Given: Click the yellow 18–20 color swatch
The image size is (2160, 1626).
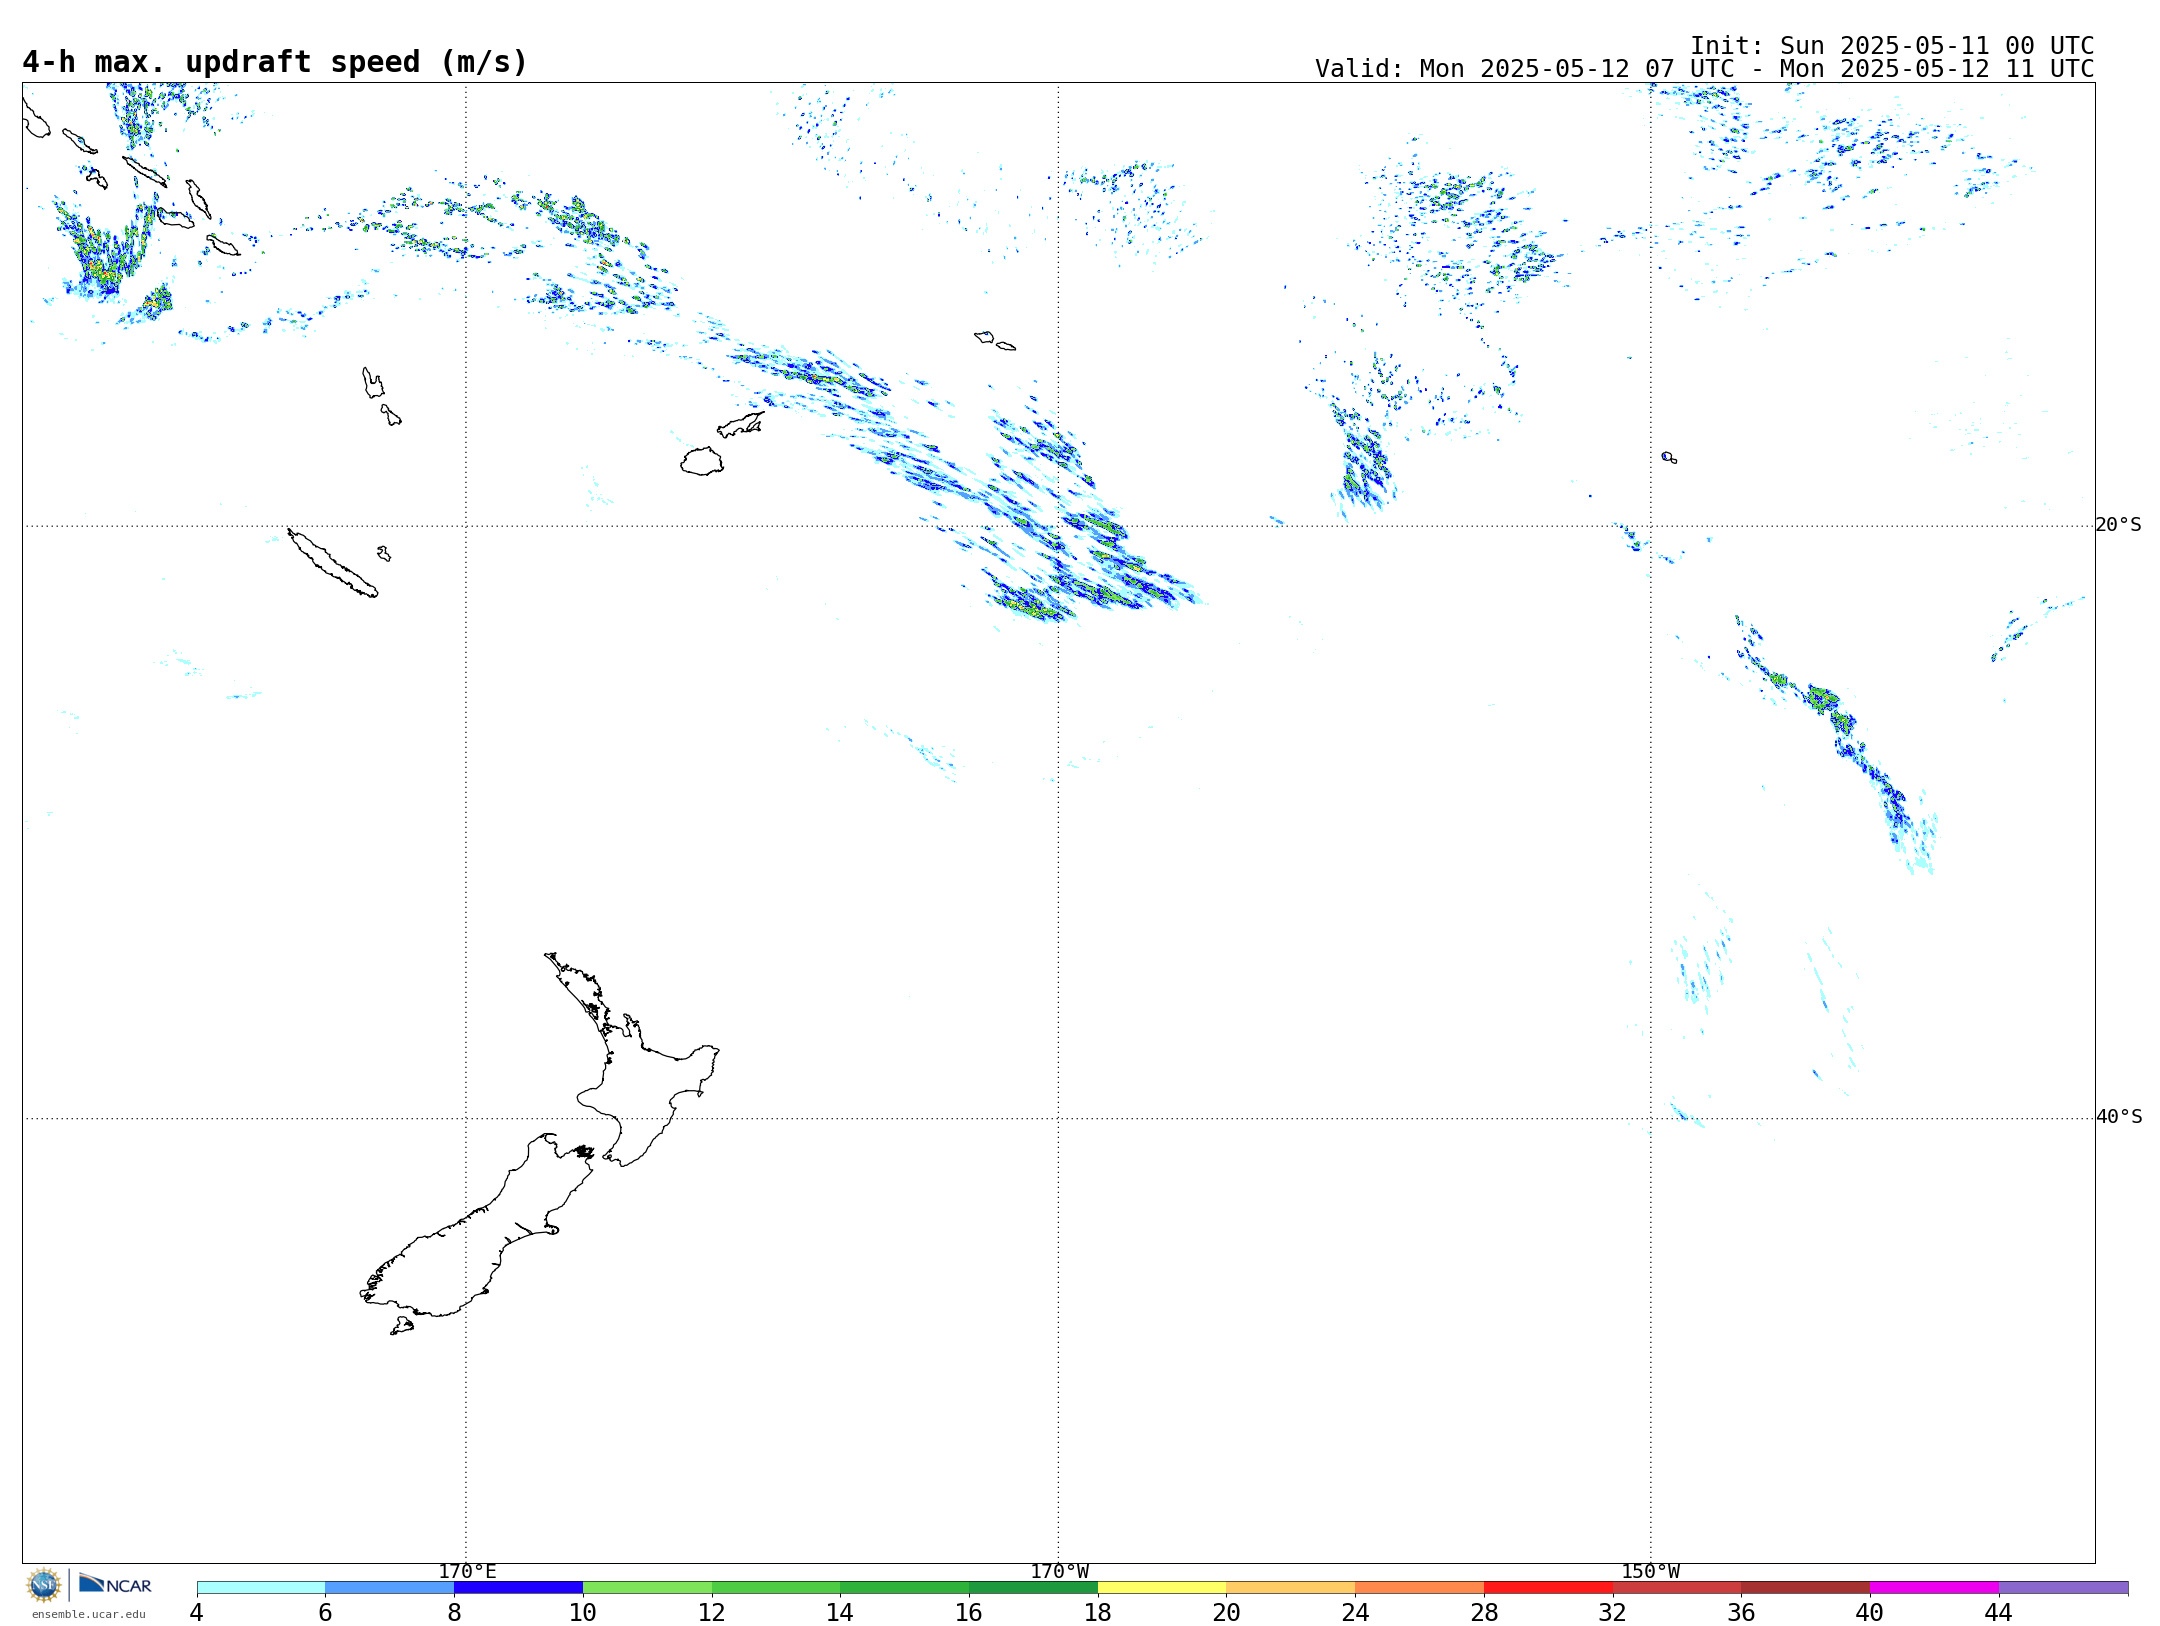Looking at the screenshot, I should (x=1162, y=1588).
